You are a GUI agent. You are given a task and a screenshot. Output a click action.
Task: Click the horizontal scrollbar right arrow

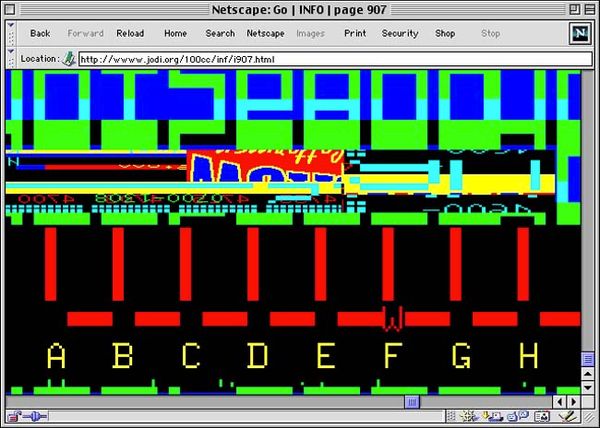[x=573, y=402]
